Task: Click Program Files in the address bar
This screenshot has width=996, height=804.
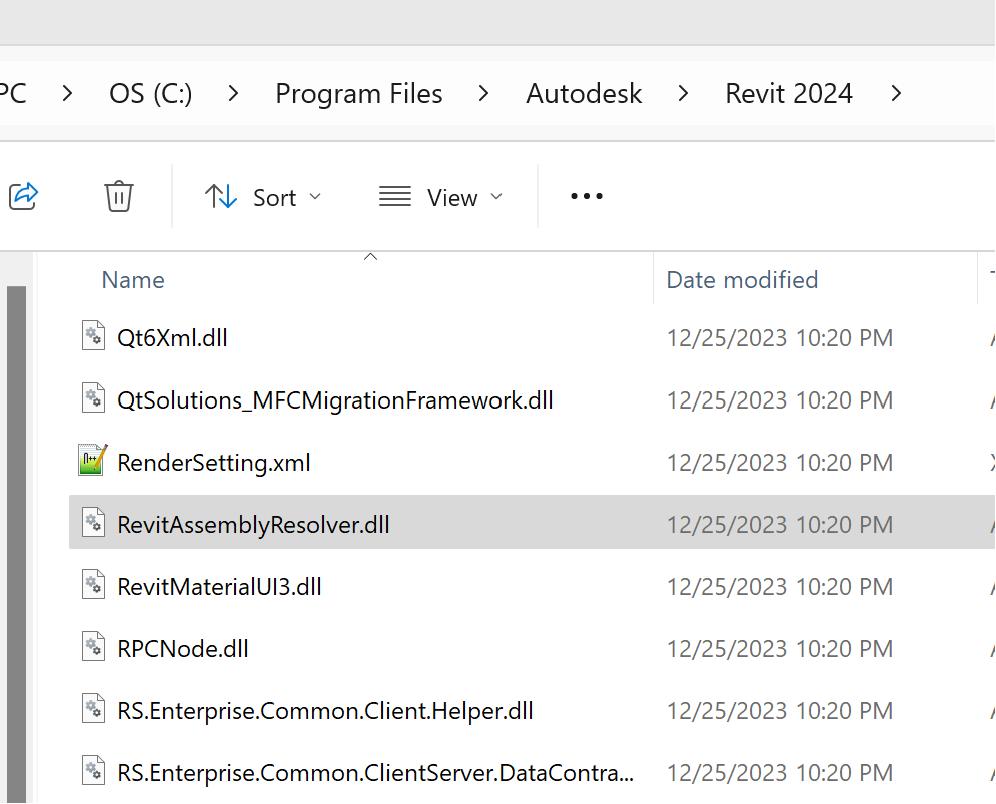Action: (x=358, y=94)
